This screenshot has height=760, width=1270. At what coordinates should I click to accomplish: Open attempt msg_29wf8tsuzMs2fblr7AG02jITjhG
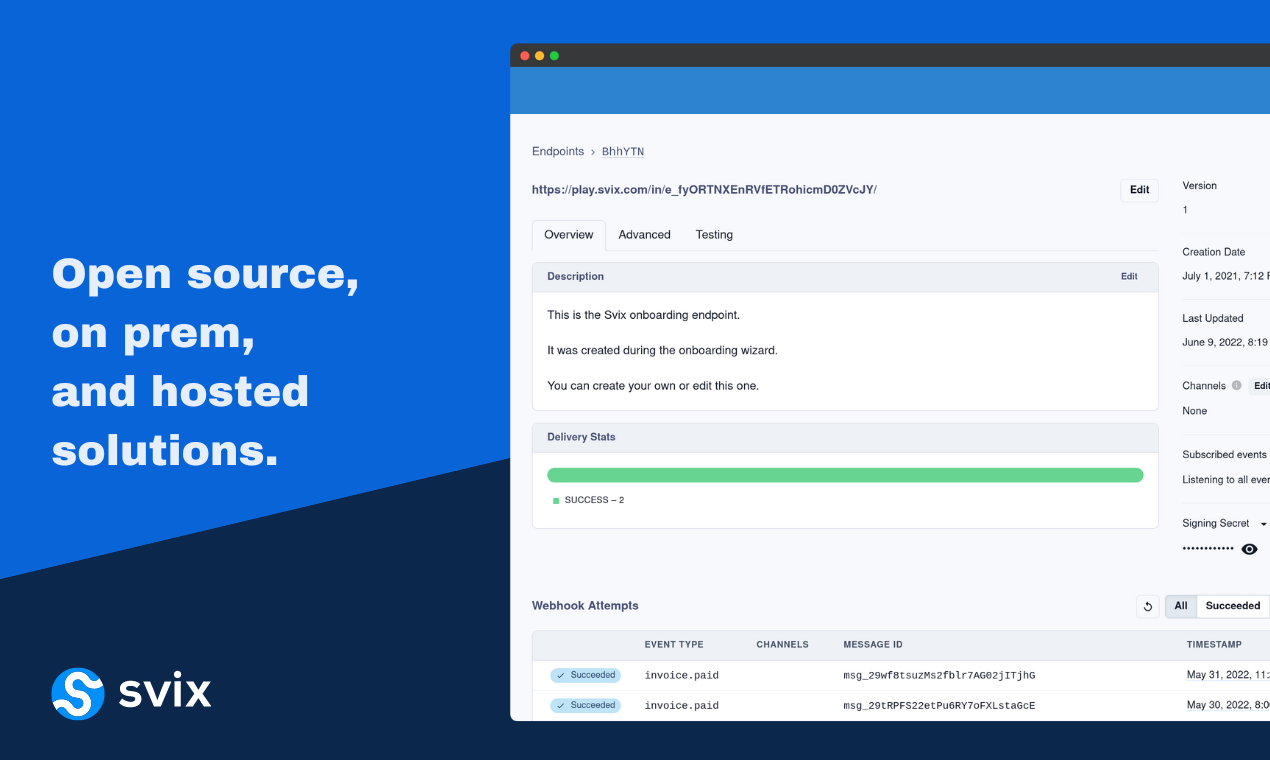tap(939, 676)
